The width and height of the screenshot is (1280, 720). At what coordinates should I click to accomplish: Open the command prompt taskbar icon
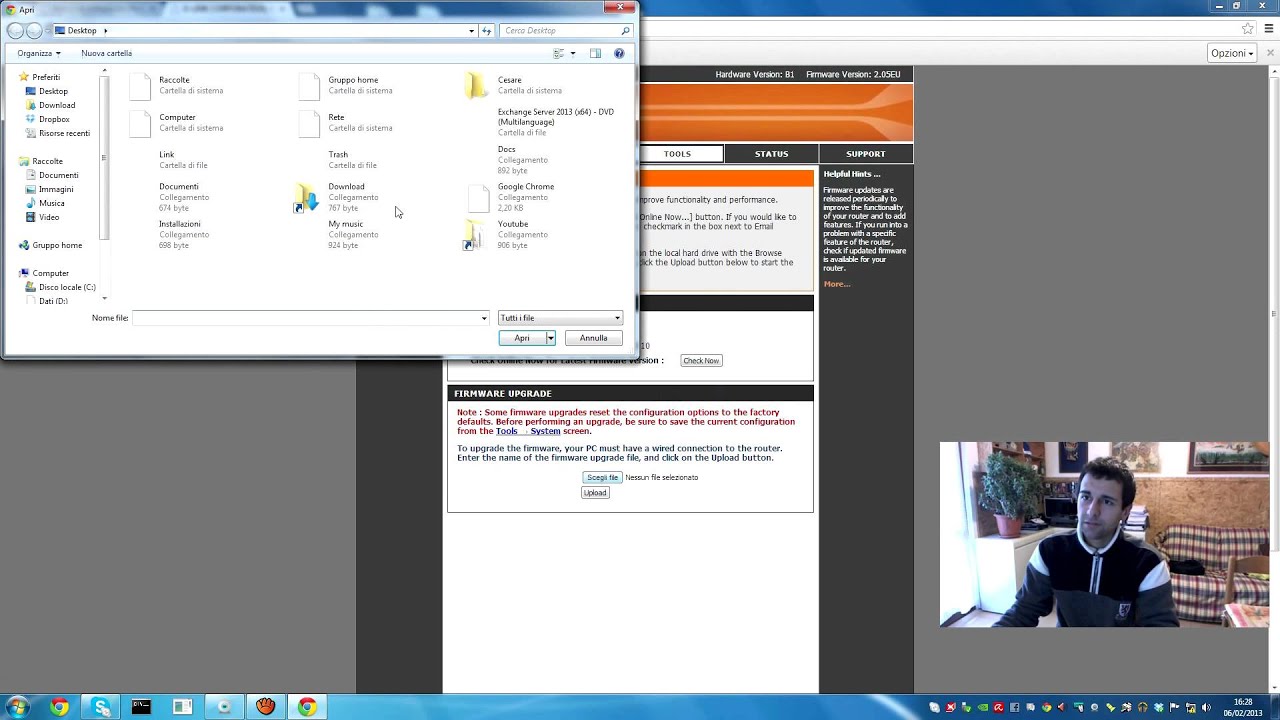(141, 707)
